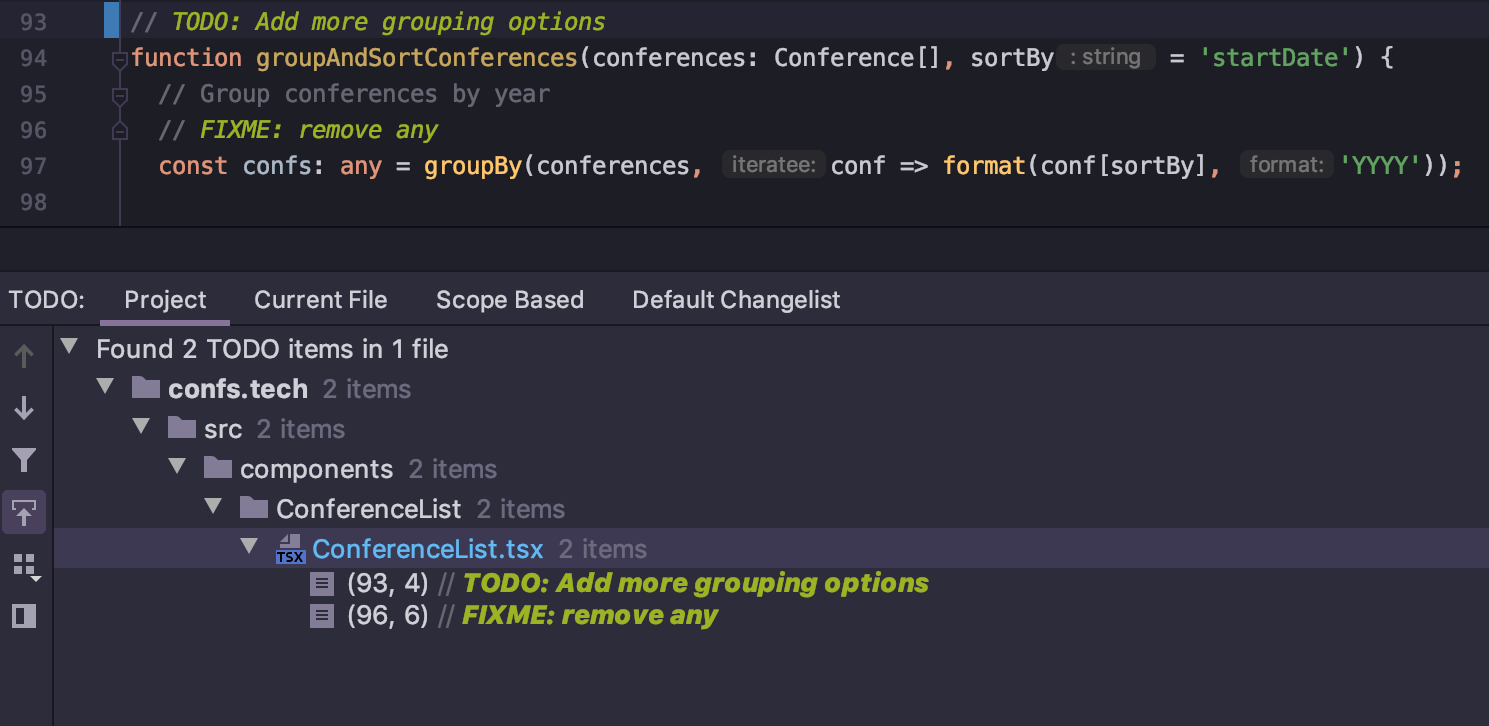
Task: Click the src folder icon
Action: pyautogui.click(x=182, y=428)
